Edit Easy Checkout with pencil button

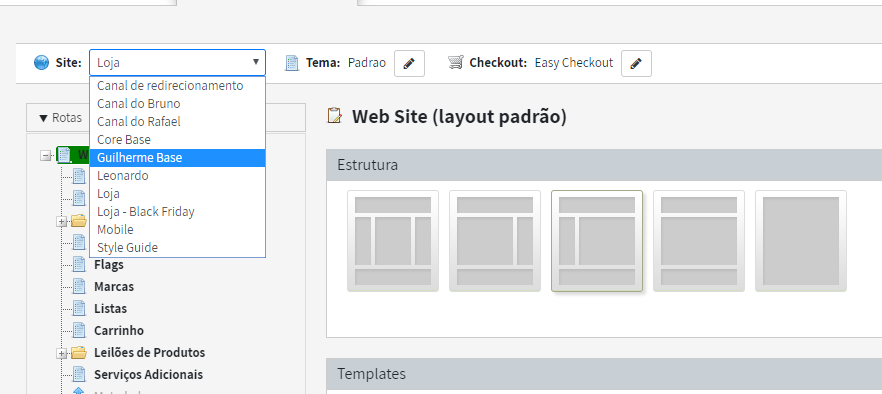click(636, 63)
